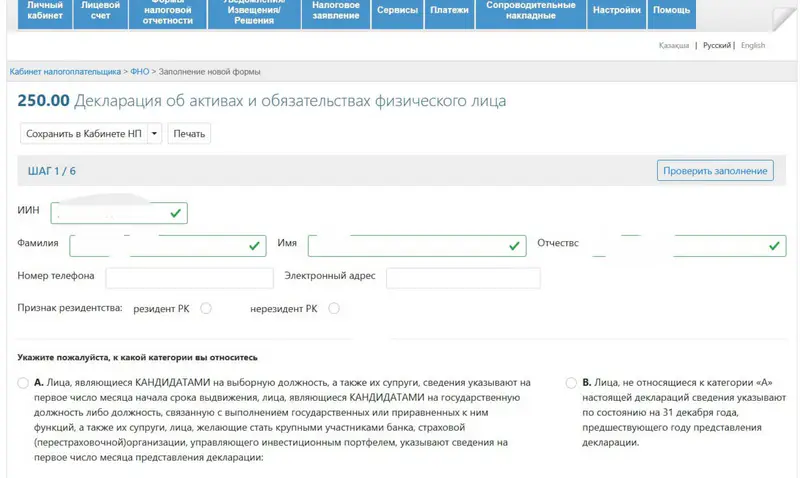
Task: Select the нерезидент РК radio button
Action: pyautogui.click(x=334, y=309)
